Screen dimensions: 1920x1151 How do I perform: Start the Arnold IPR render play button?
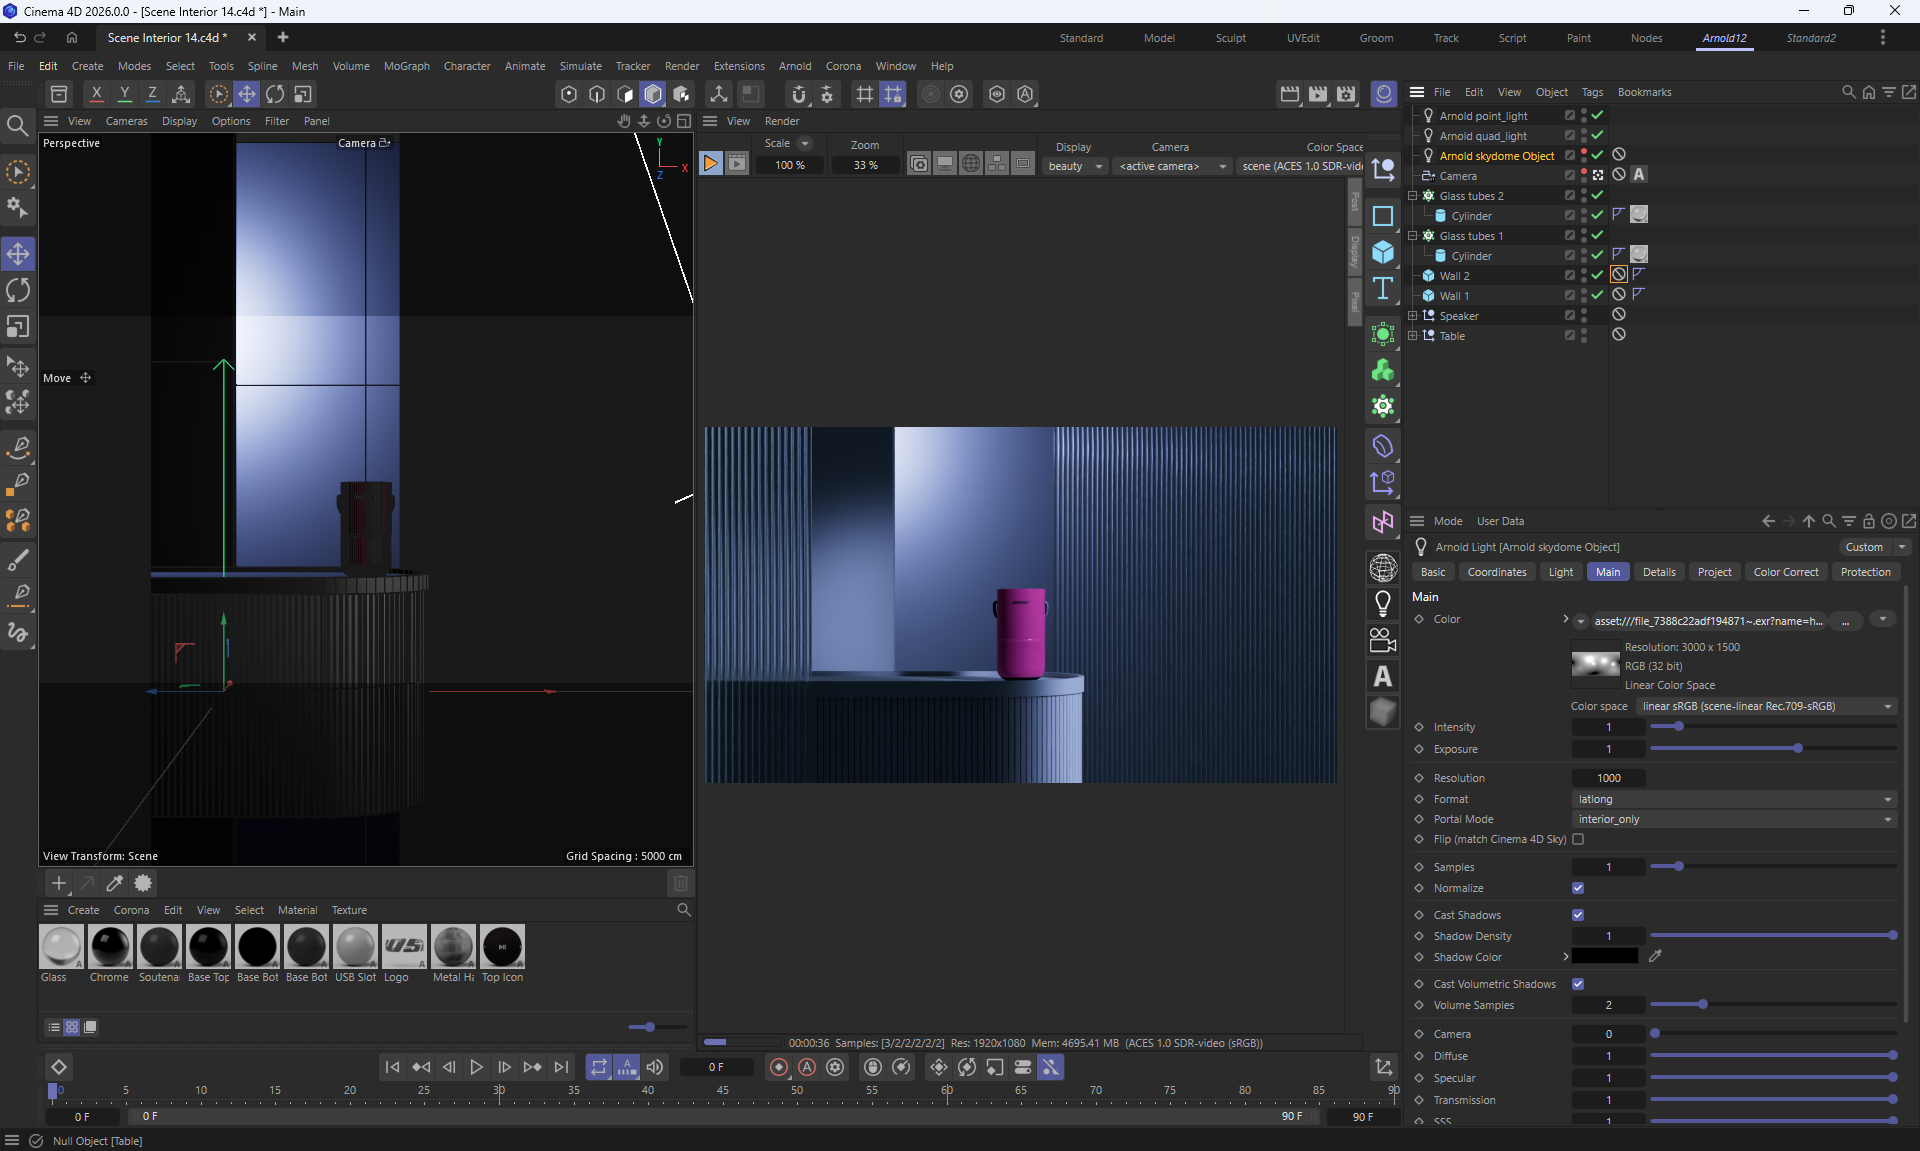pos(710,164)
